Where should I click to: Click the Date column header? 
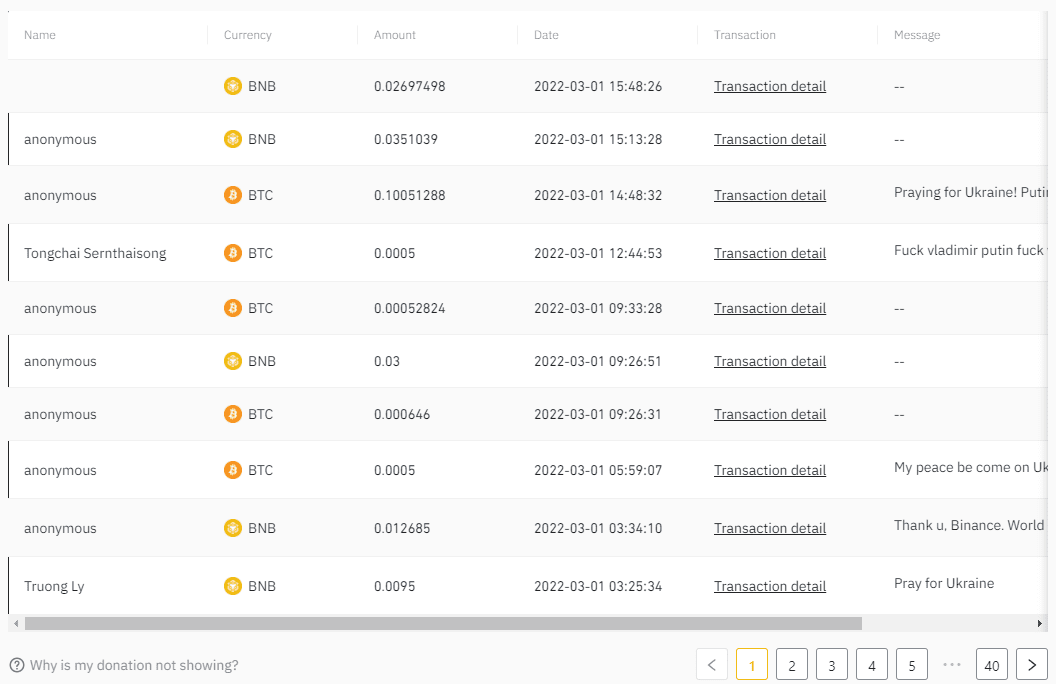(x=546, y=35)
